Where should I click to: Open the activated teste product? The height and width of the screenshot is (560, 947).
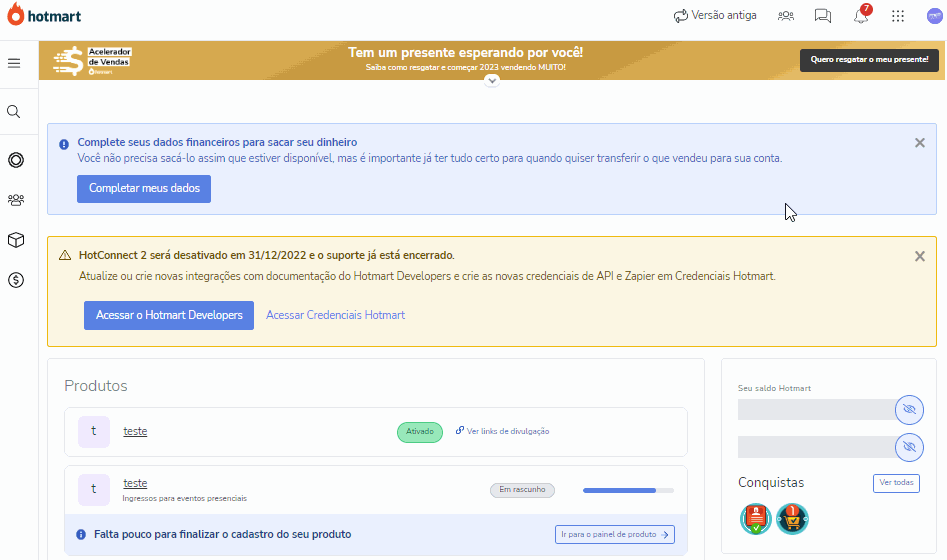pos(135,431)
